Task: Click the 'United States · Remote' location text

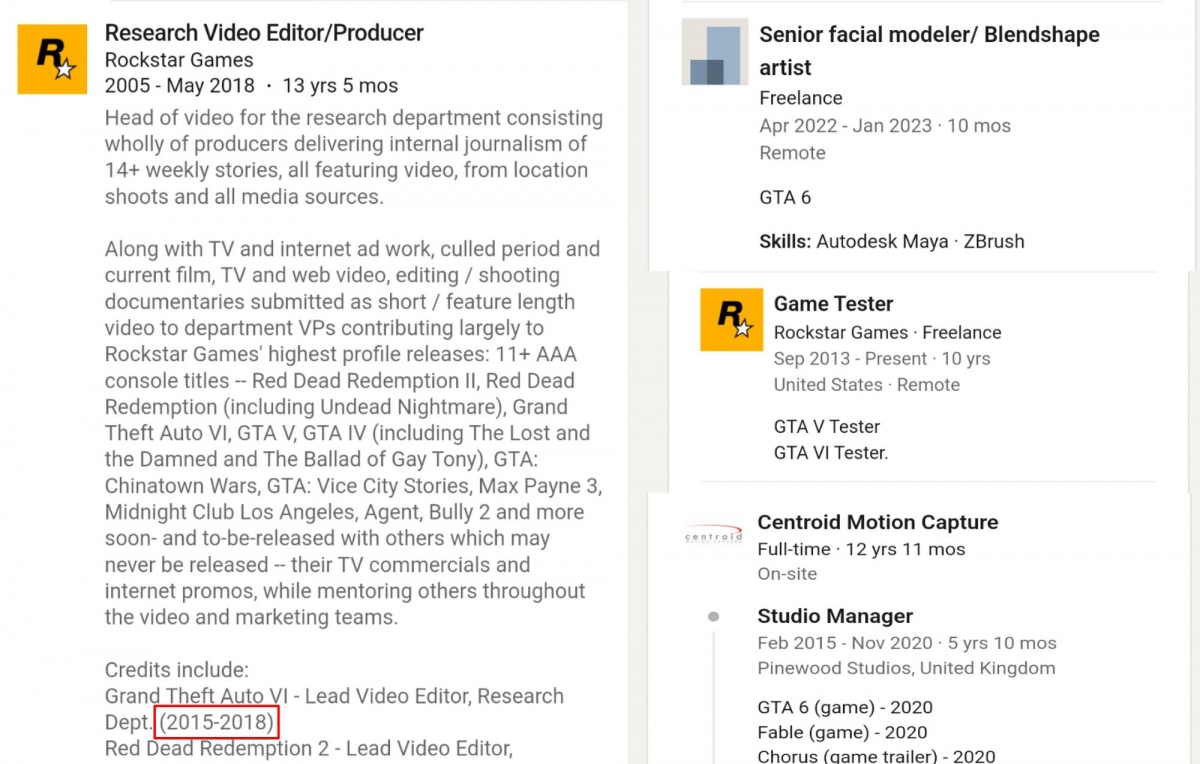Action: pyautogui.click(x=866, y=384)
